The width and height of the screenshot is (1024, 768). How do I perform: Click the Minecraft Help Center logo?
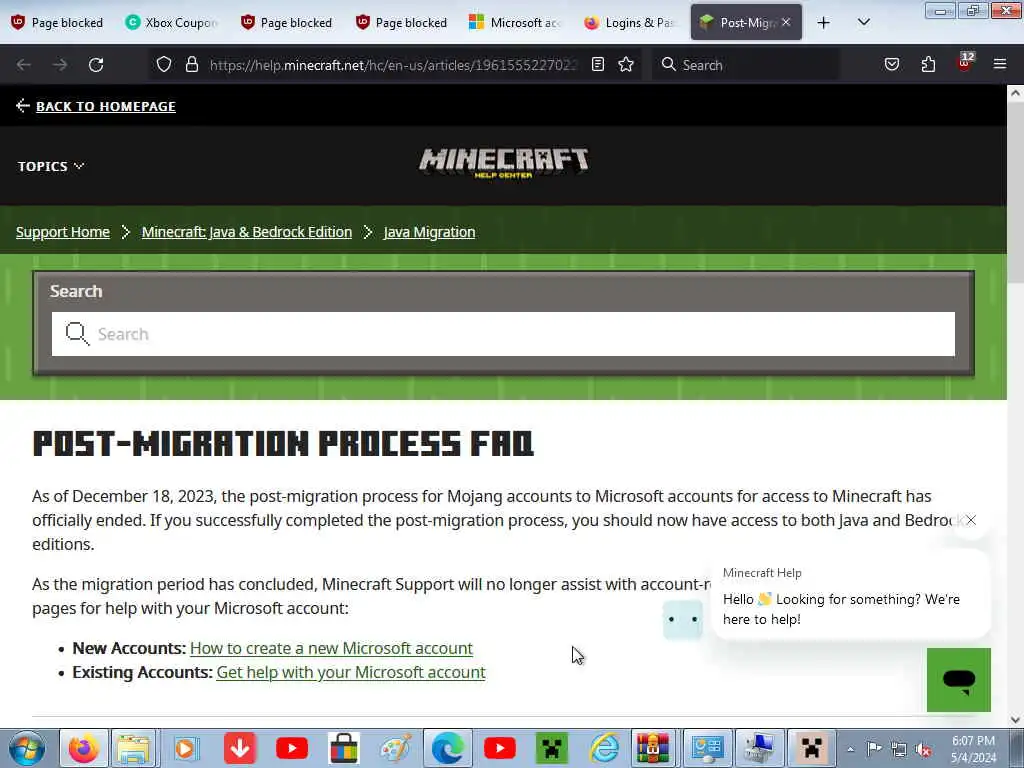coord(504,163)
